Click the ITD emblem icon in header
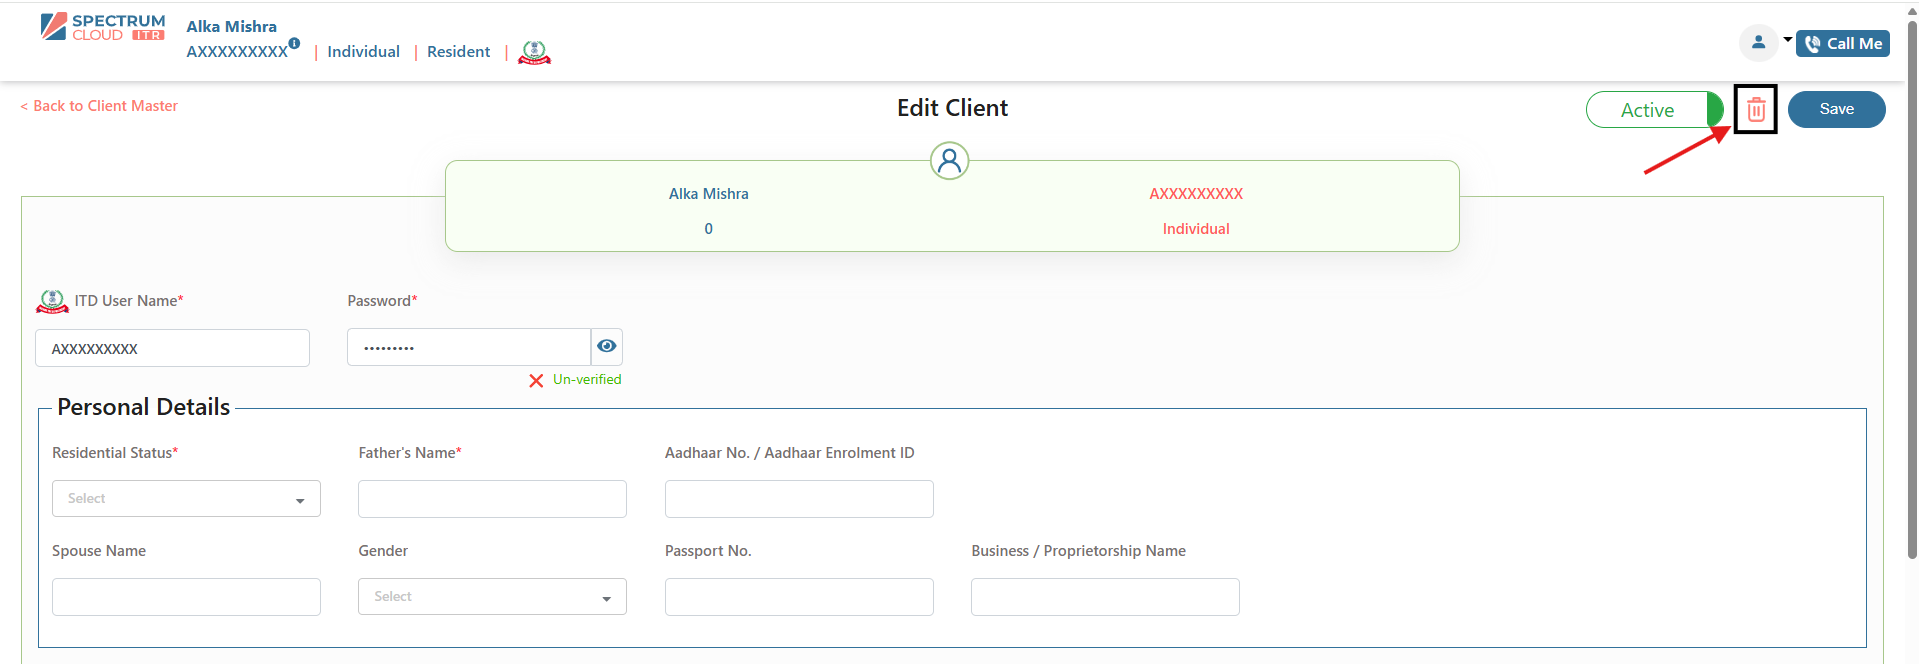This screenshot has height=664, width=1919. [535, 52]
